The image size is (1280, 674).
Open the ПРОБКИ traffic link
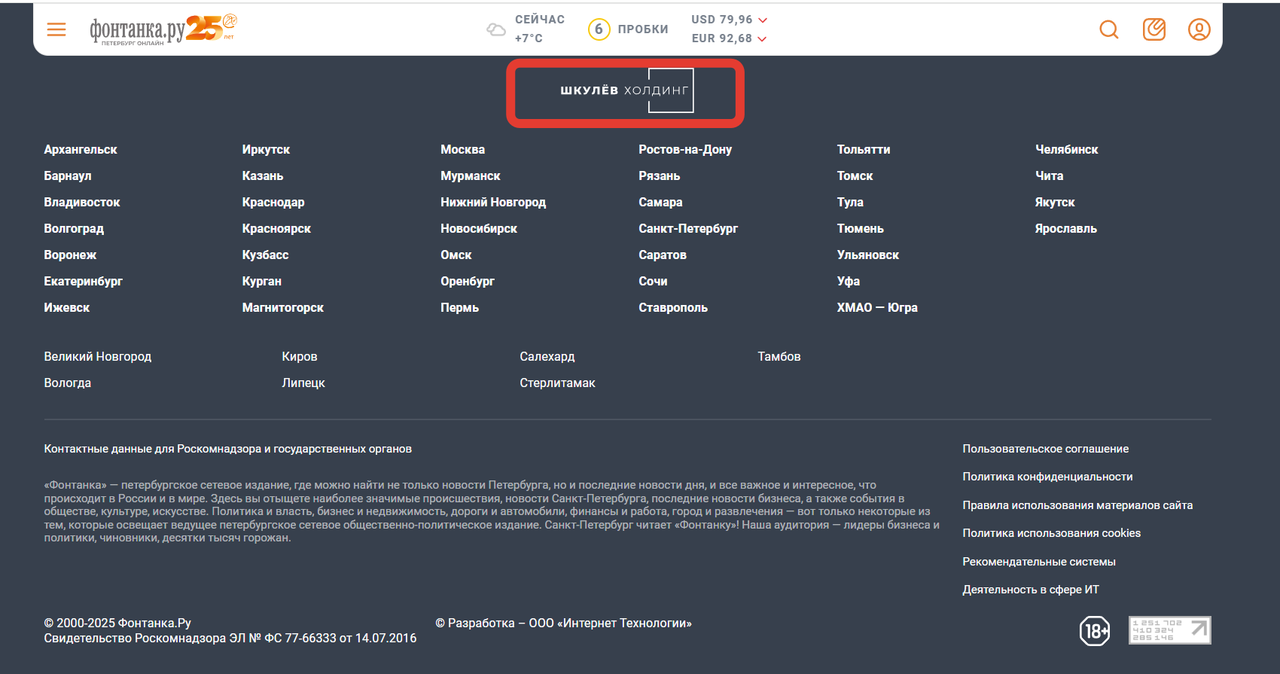pyautogui.click(x=643, y=29)
